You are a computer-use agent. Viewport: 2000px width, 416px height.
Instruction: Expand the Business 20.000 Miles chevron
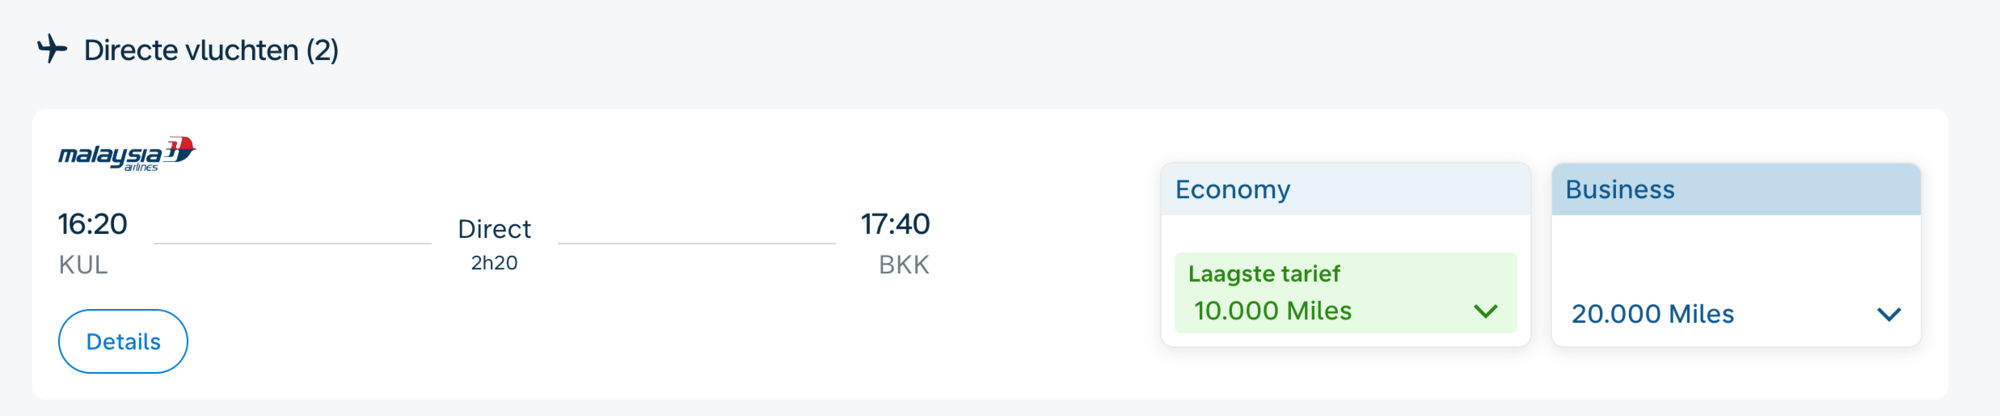[x=1889, y=314]
